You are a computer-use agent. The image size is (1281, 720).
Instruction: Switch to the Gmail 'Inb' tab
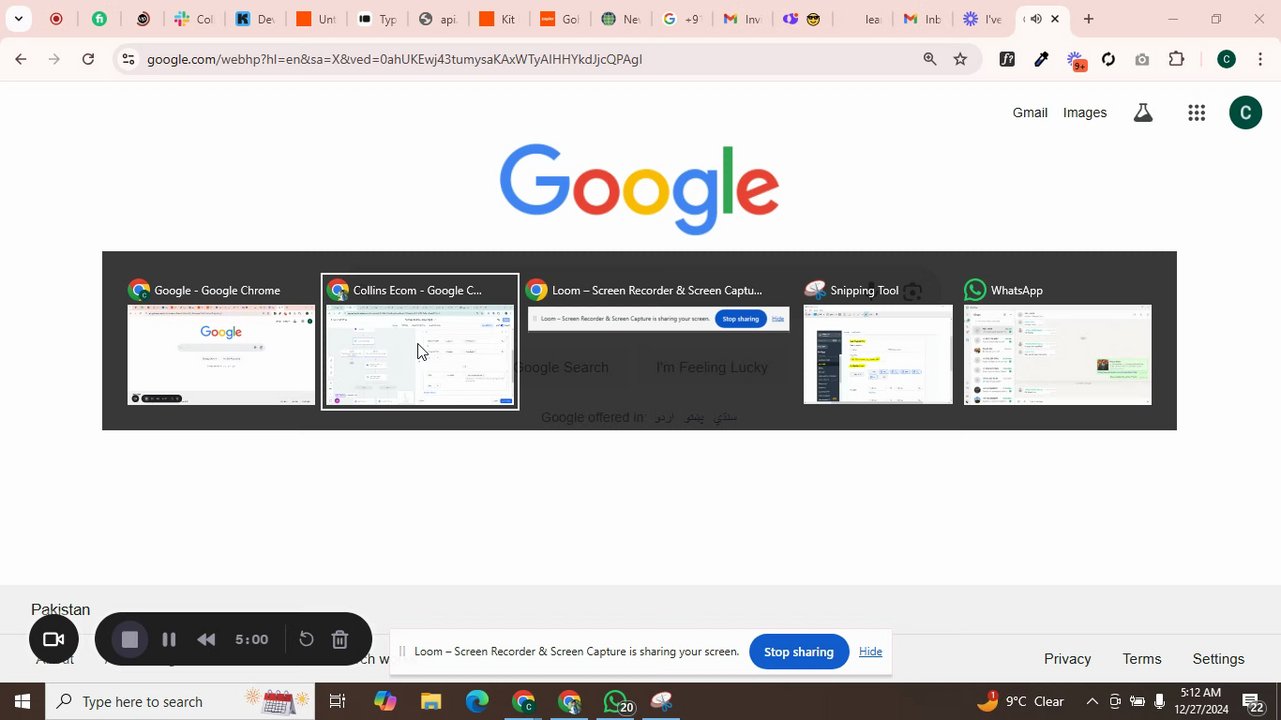coord(921,19)
